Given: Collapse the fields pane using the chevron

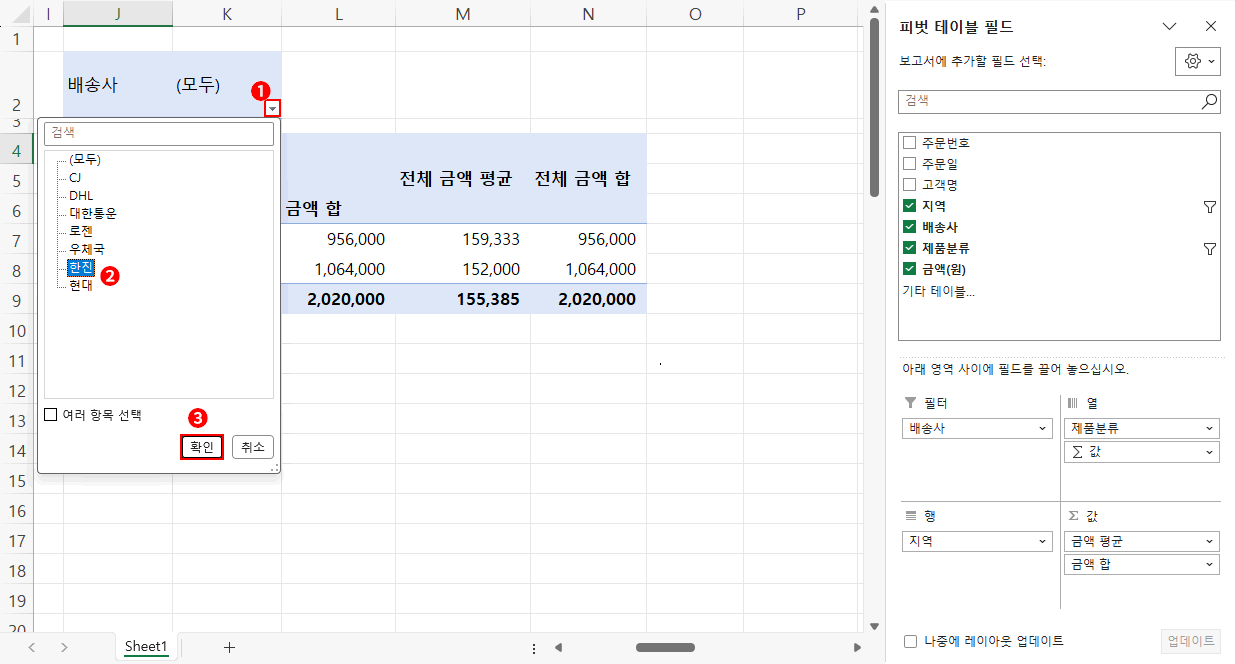Looking at the screenshot, I should pyautogui.click(x=1170, y=26).
